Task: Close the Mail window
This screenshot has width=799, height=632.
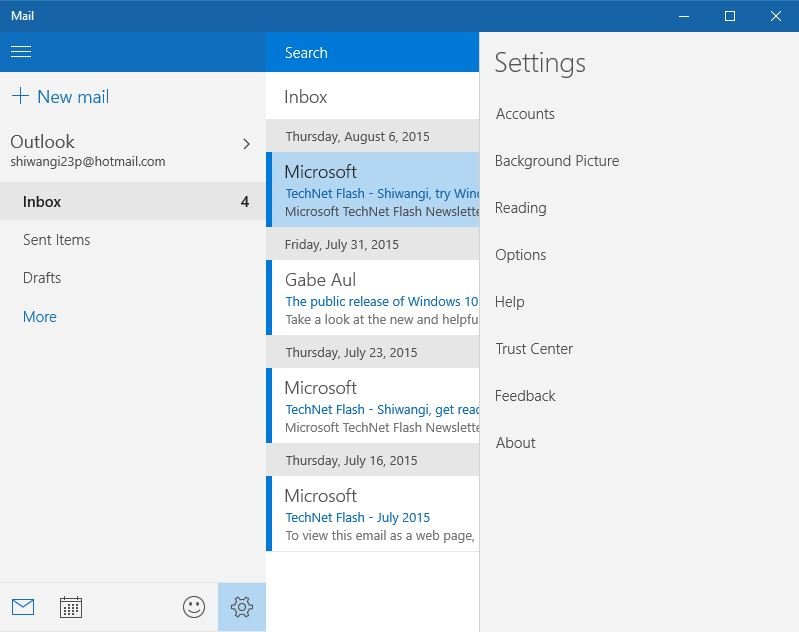Action: tap(776, 16)
